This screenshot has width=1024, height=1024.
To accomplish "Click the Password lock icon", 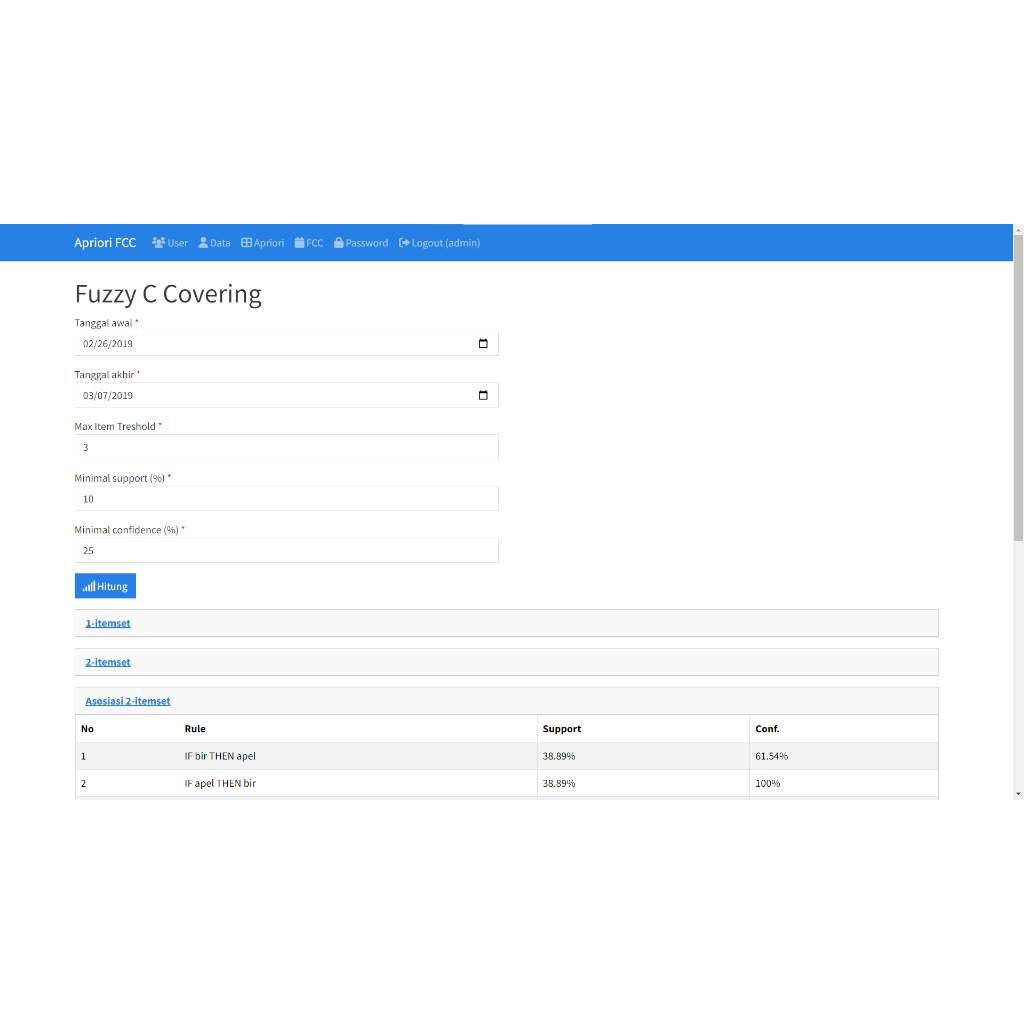I will click(339, 243).
